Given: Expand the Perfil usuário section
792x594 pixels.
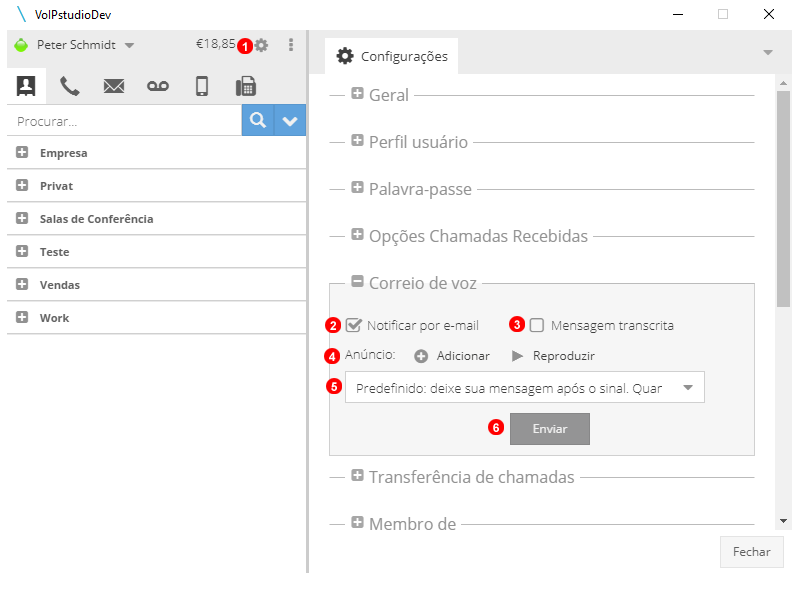Looking at the screenshot, I should click(x=358, y=140).
